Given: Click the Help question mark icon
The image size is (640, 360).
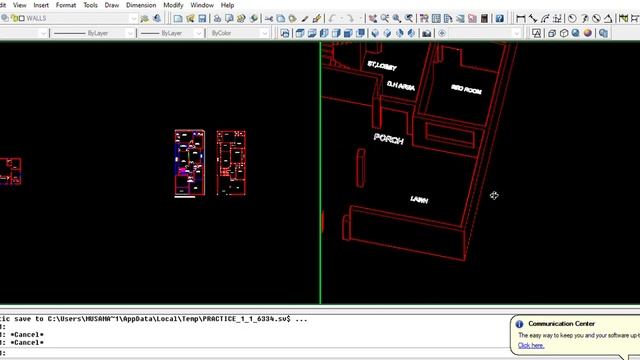Looking at the screenshot, I should coord(500,18).
